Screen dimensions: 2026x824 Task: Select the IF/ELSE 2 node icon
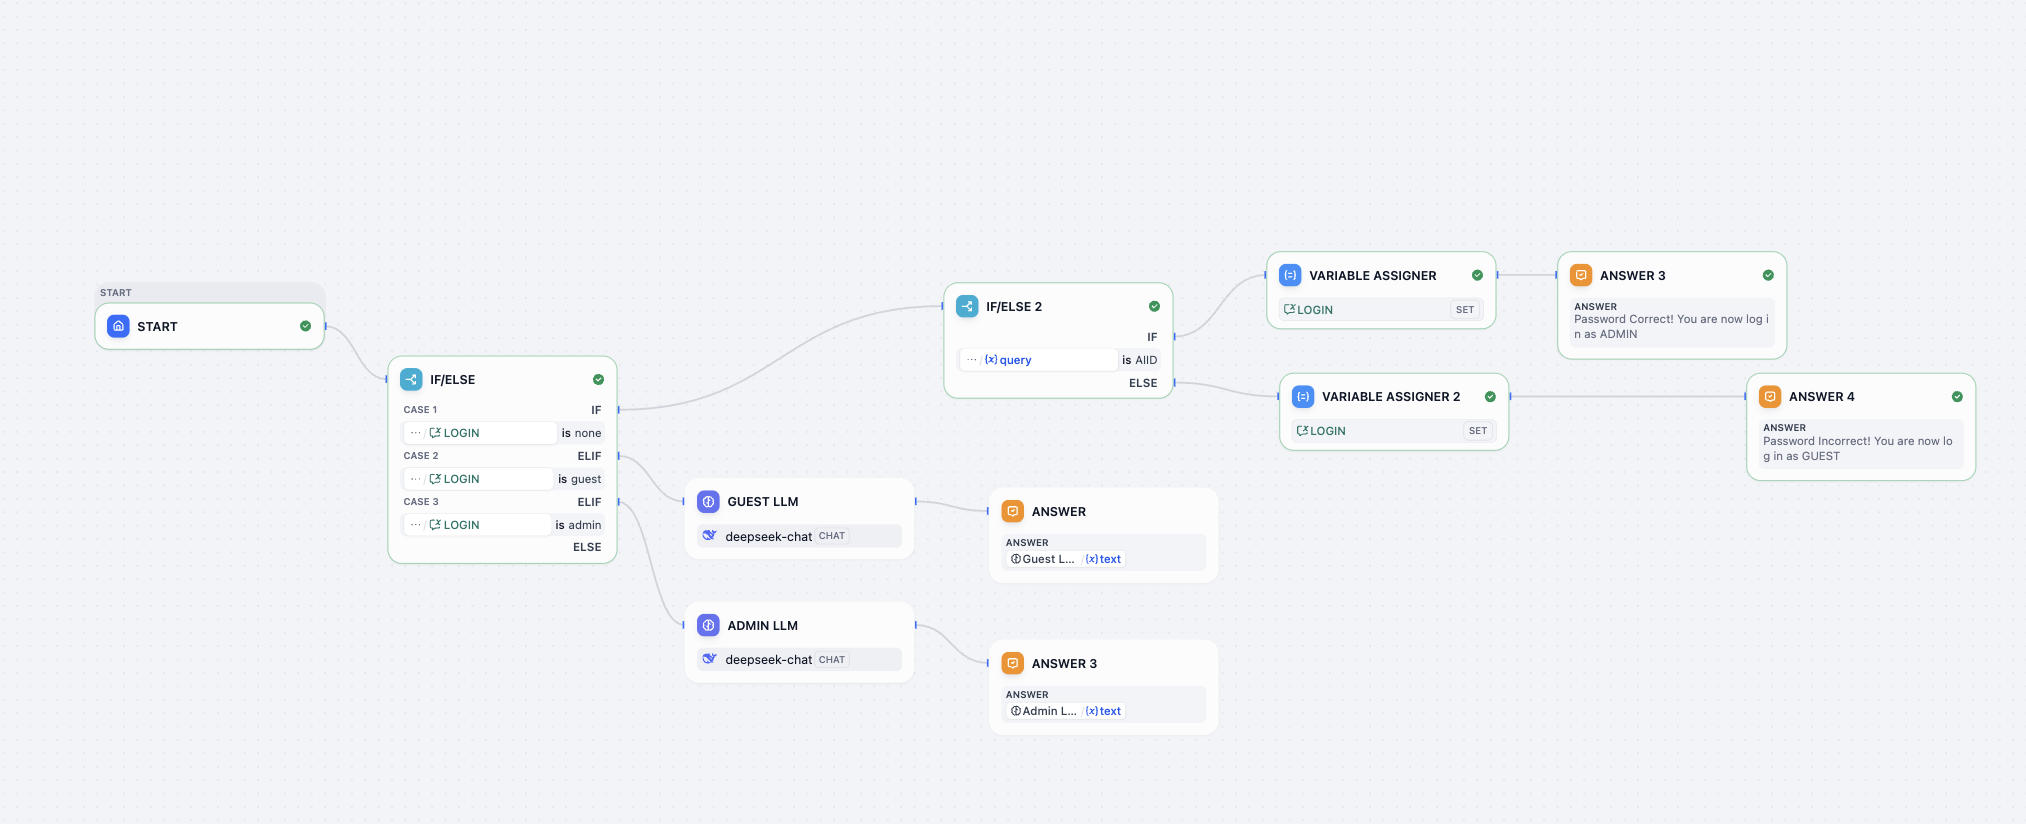(967, 306)
